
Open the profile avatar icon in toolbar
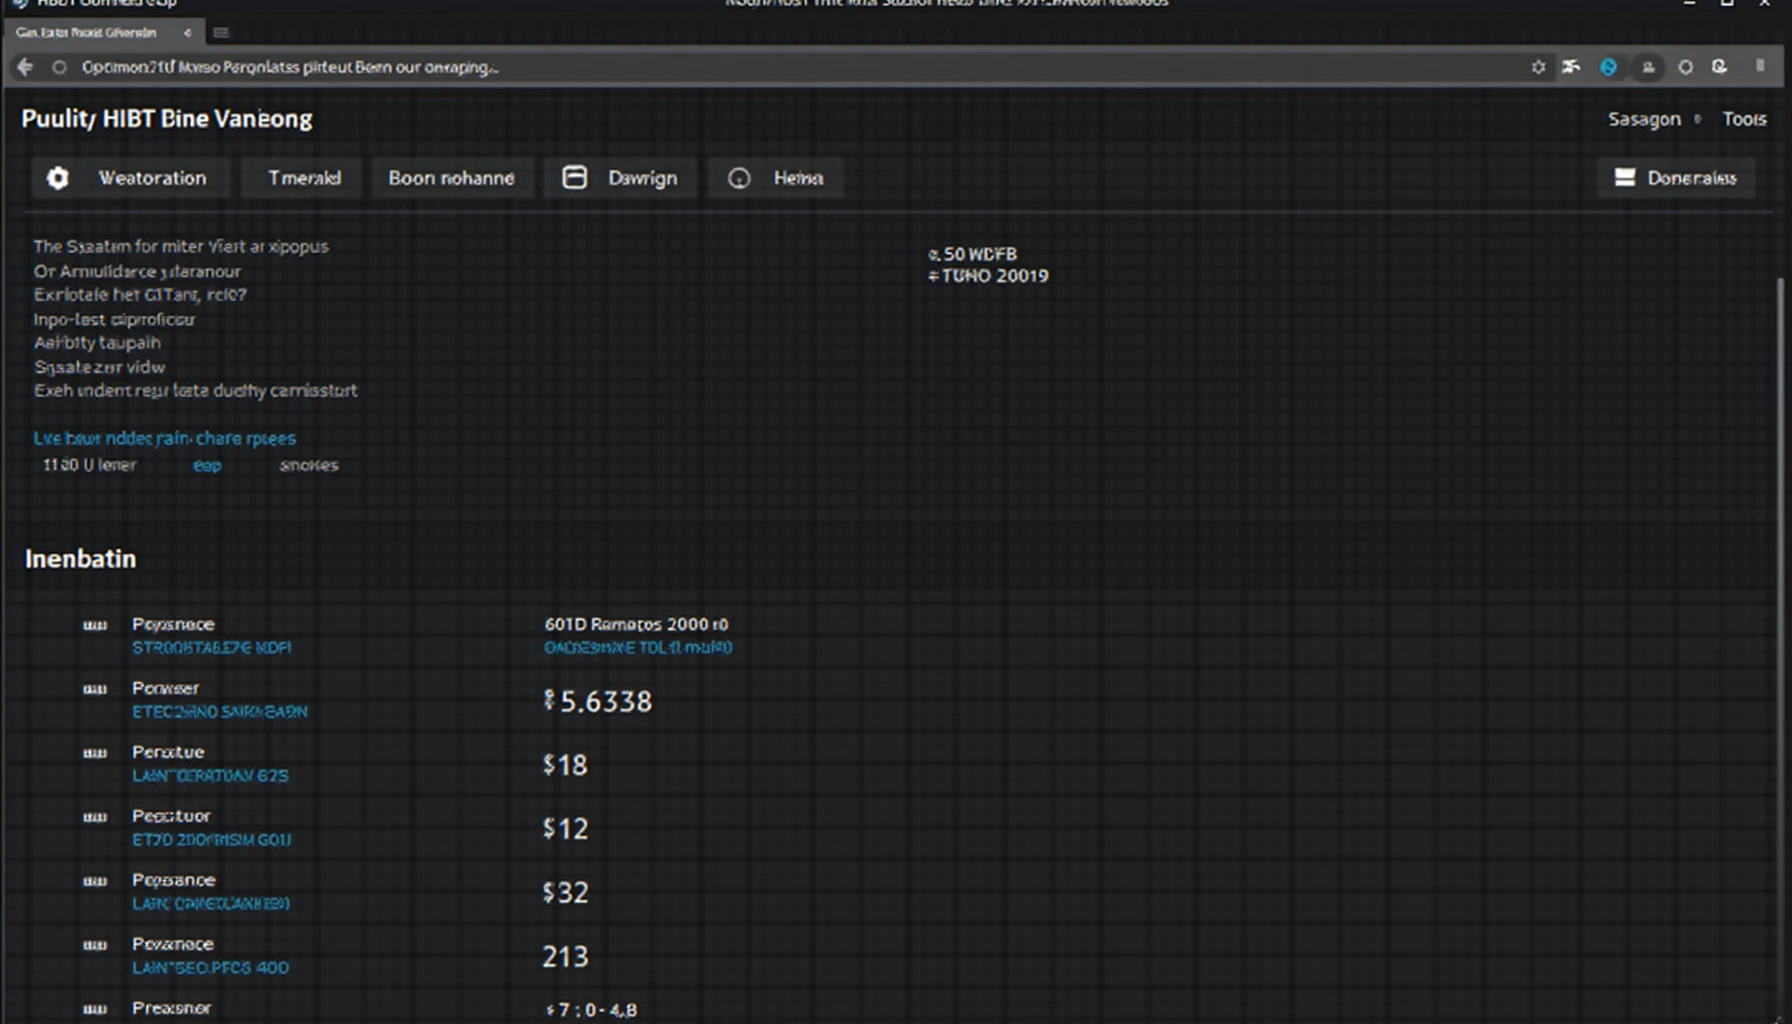1648,67
